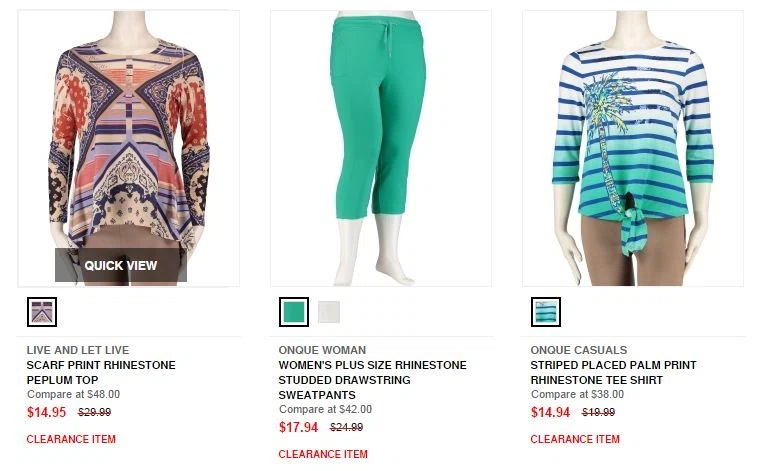Click Clearance Item label under peplum top
Image resolution: width=757 pixels, height=471 pixels.
pos(71,439)
